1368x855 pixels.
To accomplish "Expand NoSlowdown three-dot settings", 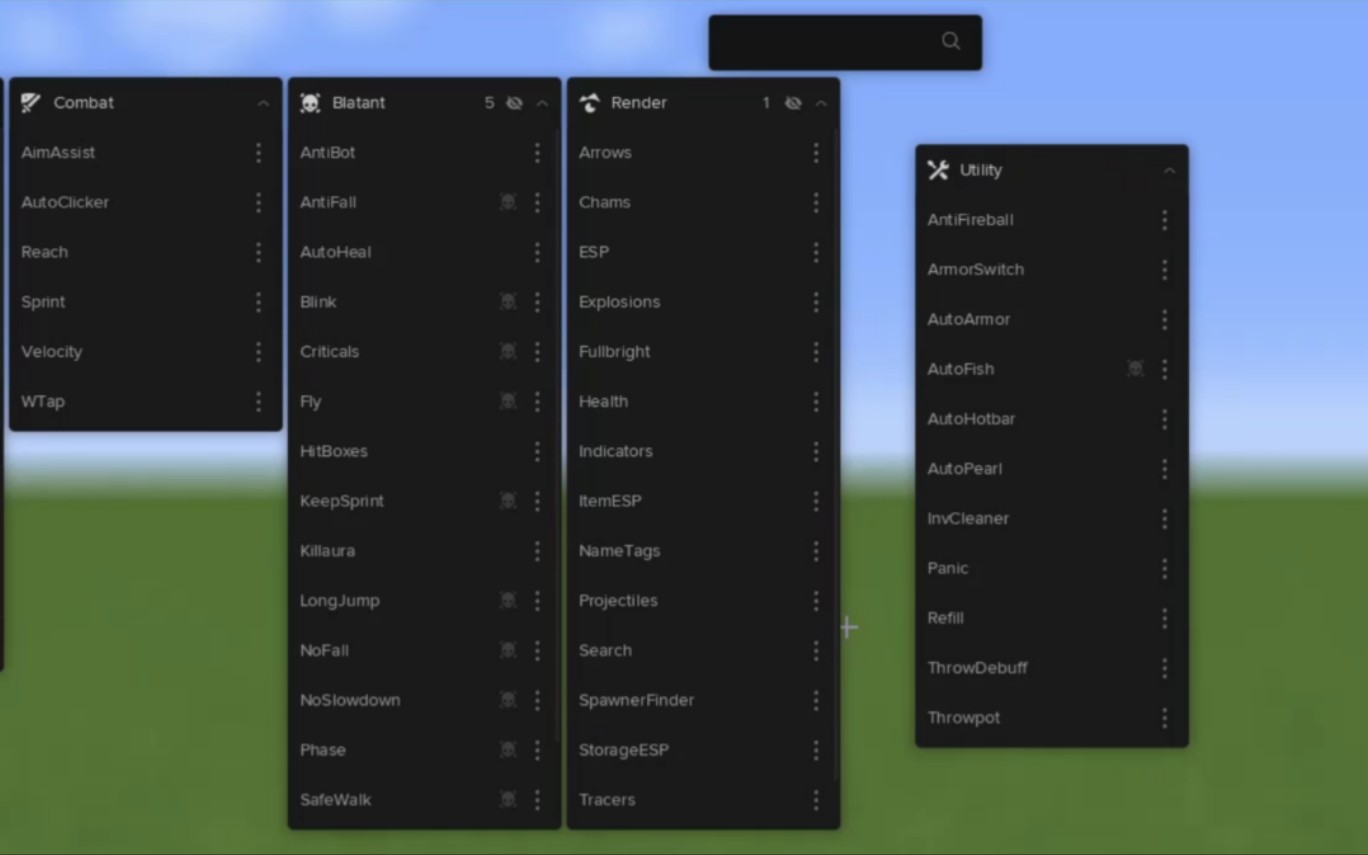I will pos(537,700).
